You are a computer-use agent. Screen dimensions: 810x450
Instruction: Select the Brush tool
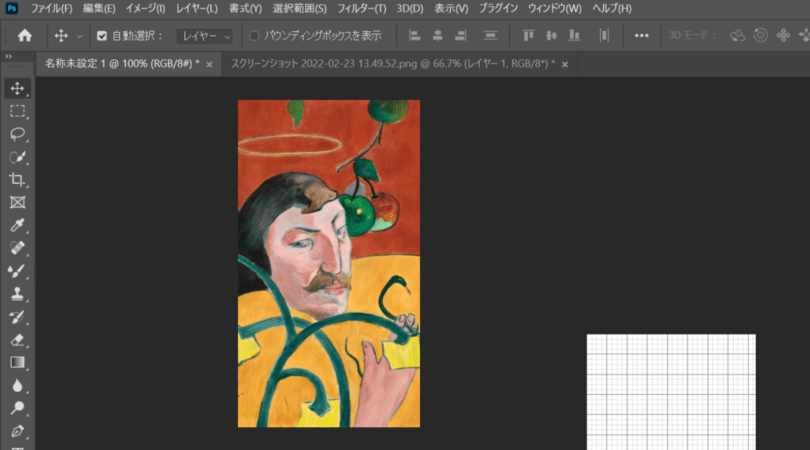coord(17,272)
